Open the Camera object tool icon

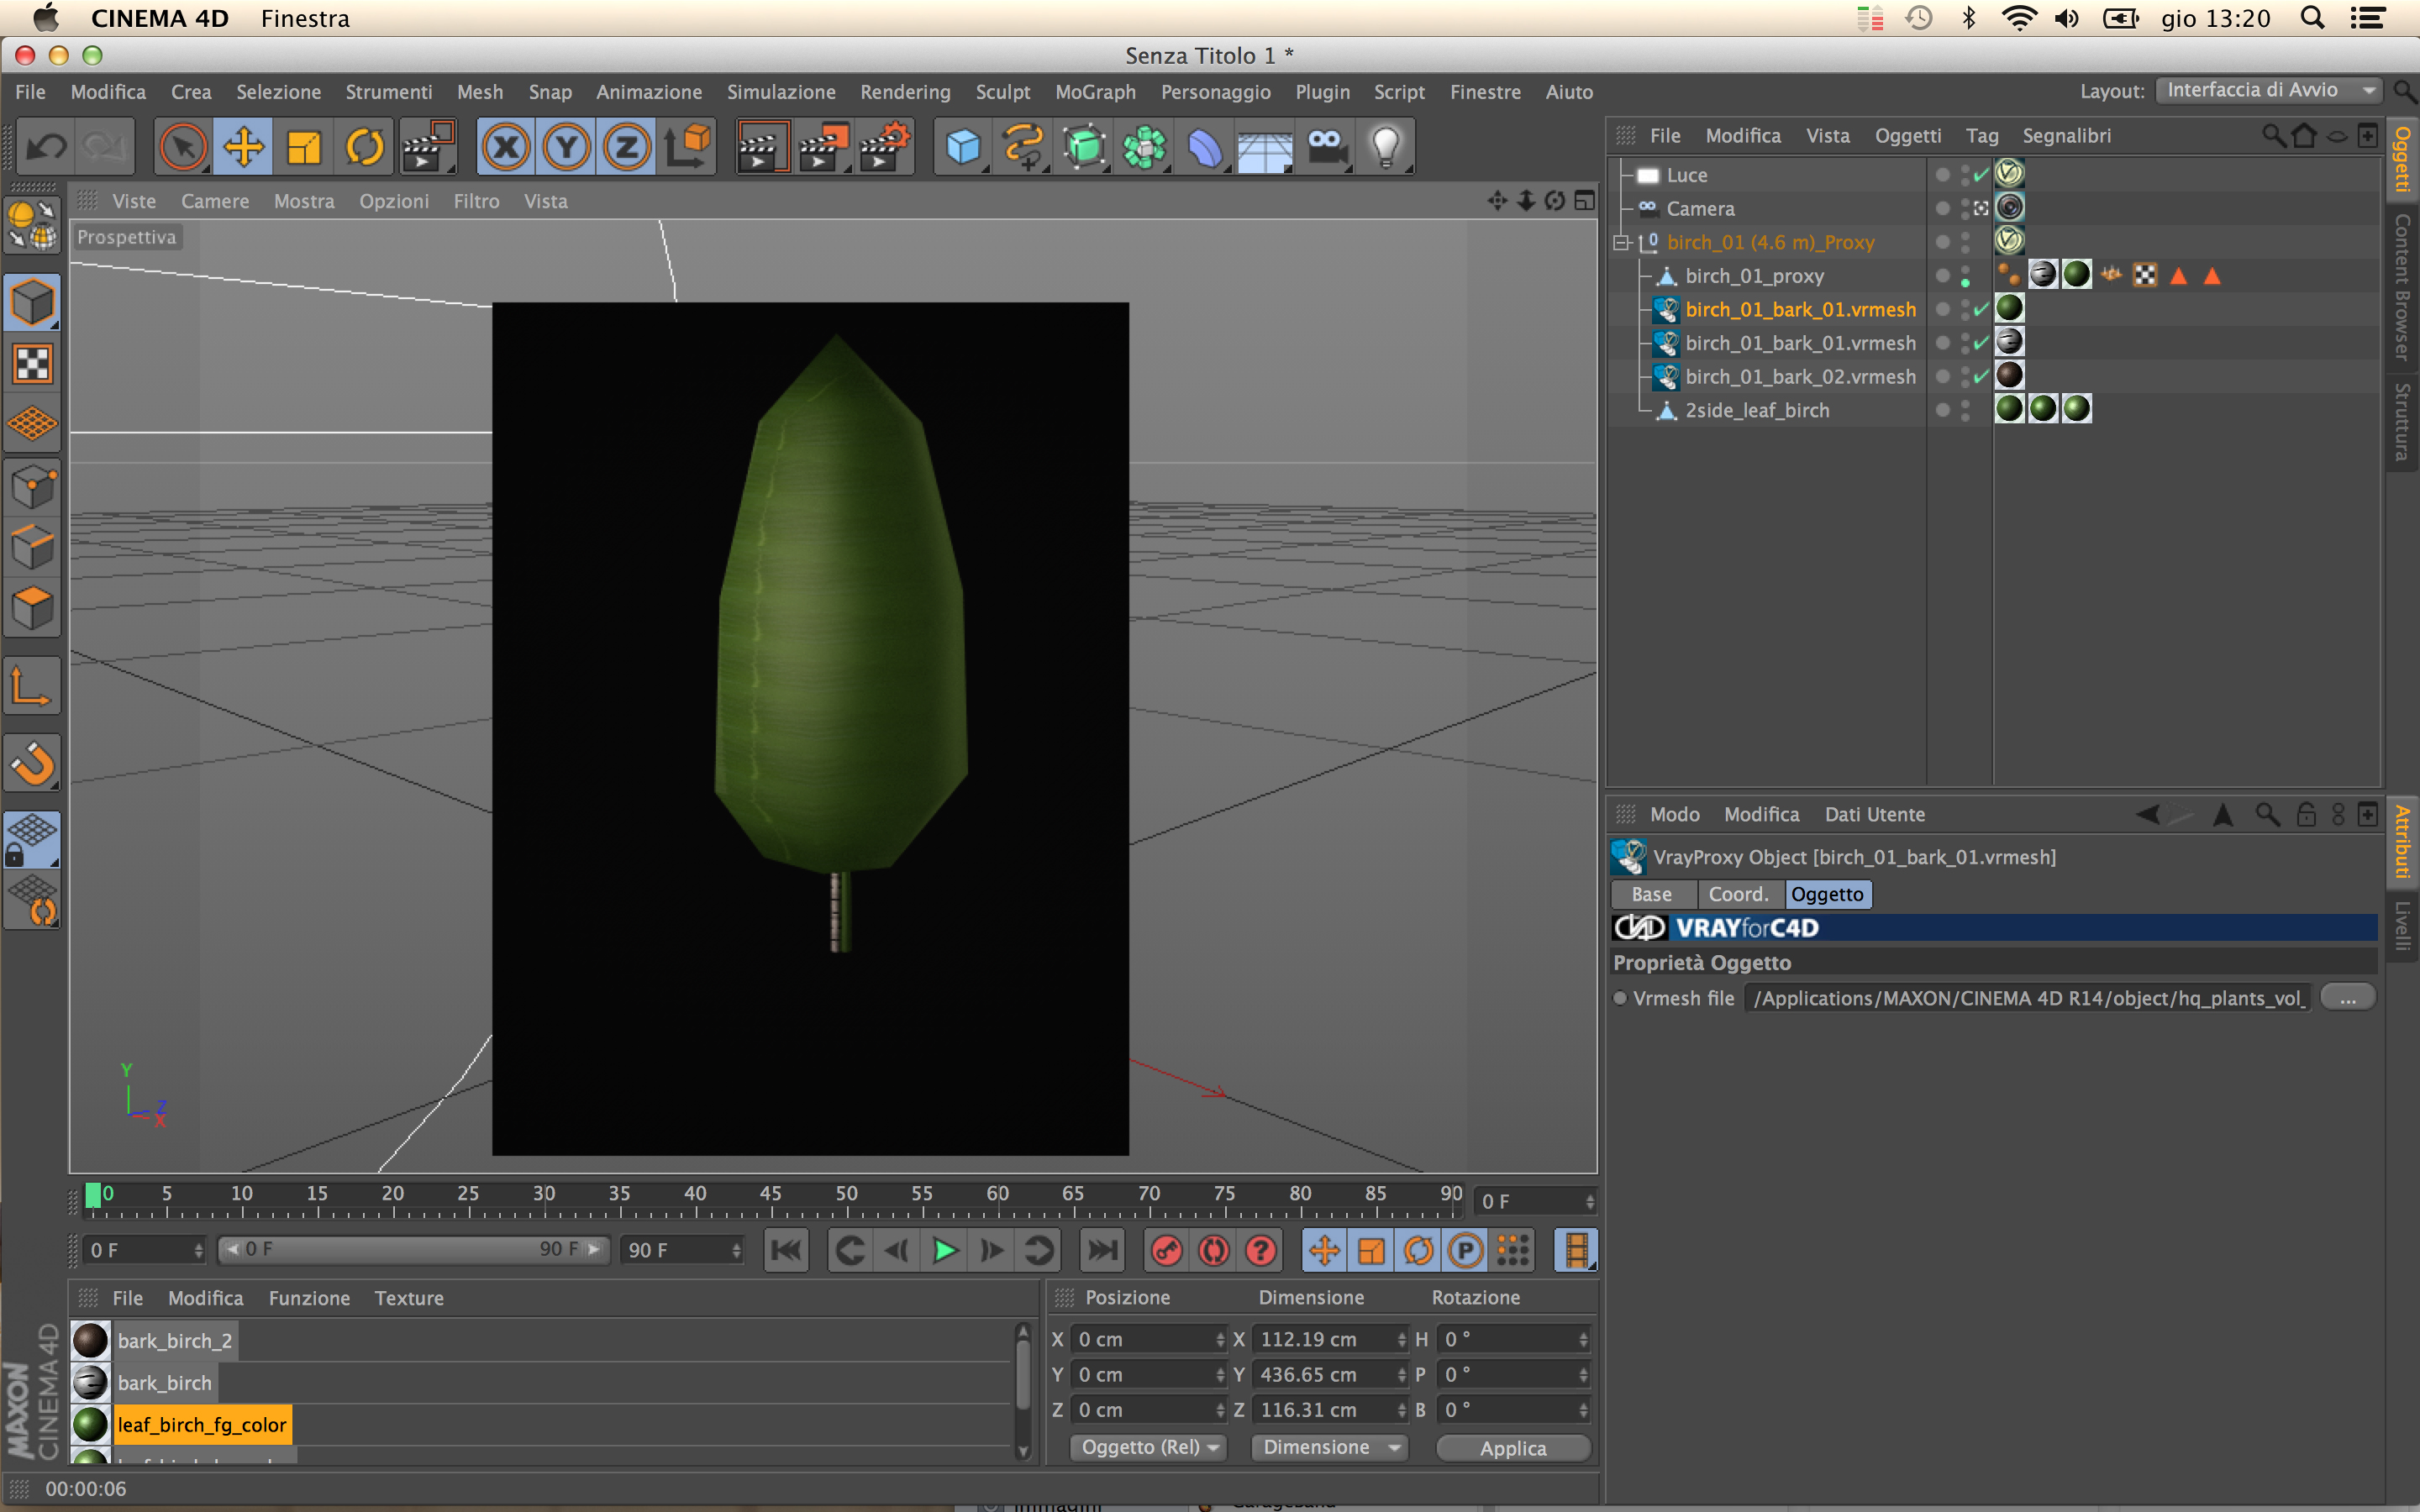tap(1325, 148)
